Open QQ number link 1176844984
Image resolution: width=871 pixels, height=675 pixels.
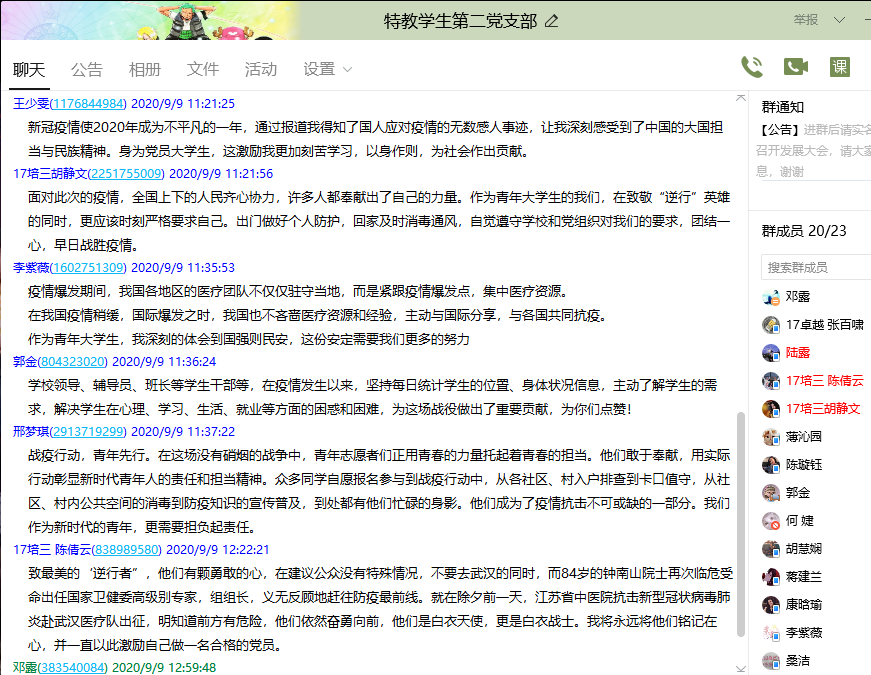[88, 103]
